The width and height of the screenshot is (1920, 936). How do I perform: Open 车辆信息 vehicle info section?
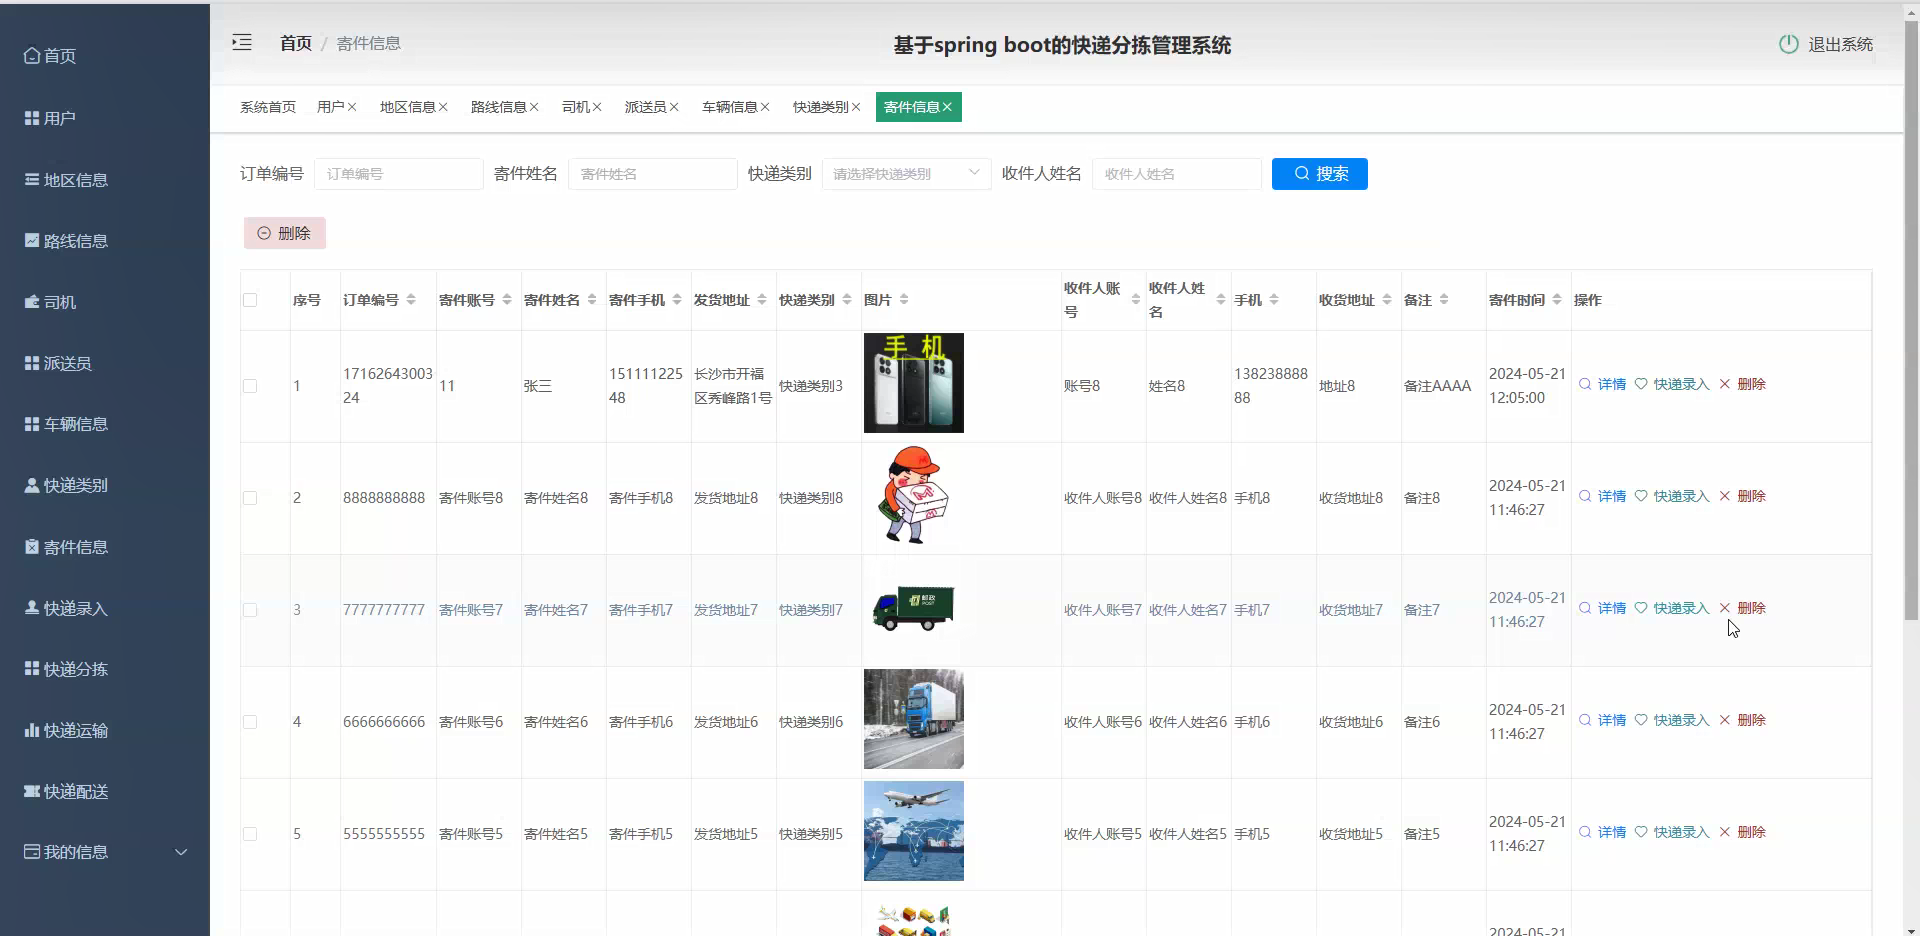click(x=72, y=424)
